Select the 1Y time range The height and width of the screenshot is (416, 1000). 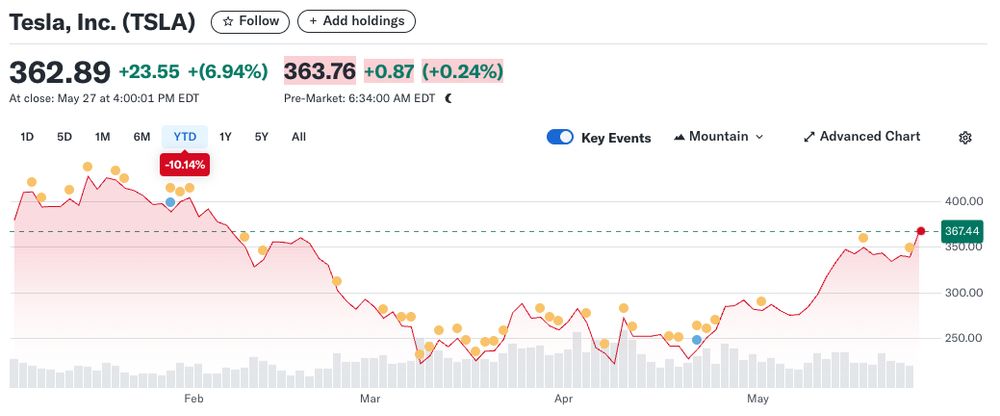[x=225, y=137]
